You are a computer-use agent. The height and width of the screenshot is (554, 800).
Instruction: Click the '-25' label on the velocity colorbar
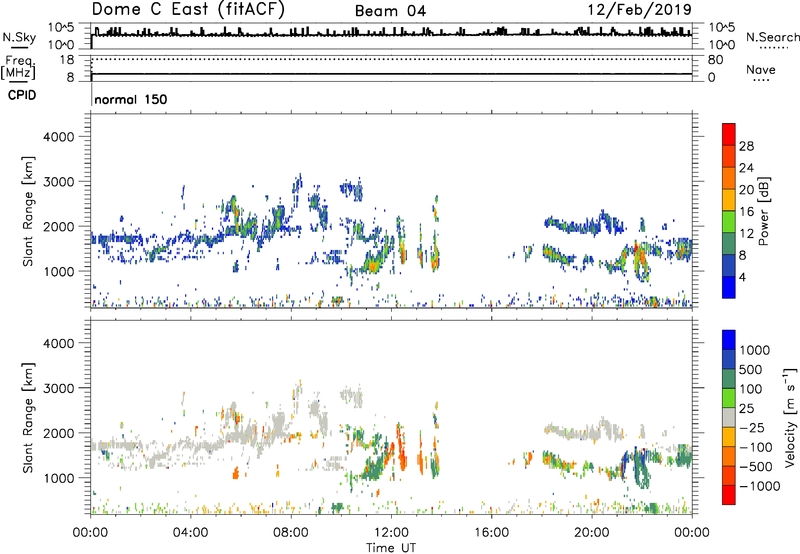click(x=751, y=428)
